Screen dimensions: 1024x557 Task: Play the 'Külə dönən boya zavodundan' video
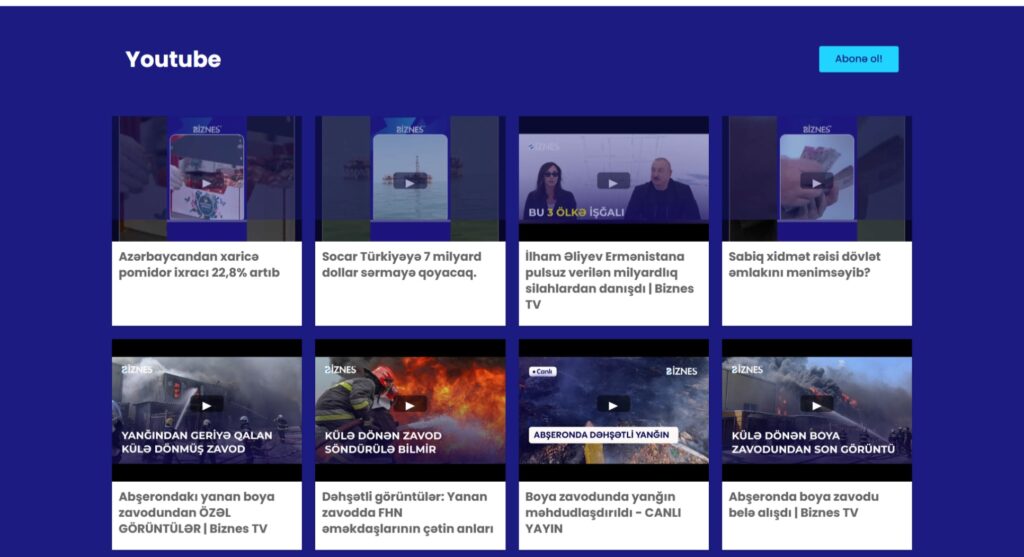[816, 404]
